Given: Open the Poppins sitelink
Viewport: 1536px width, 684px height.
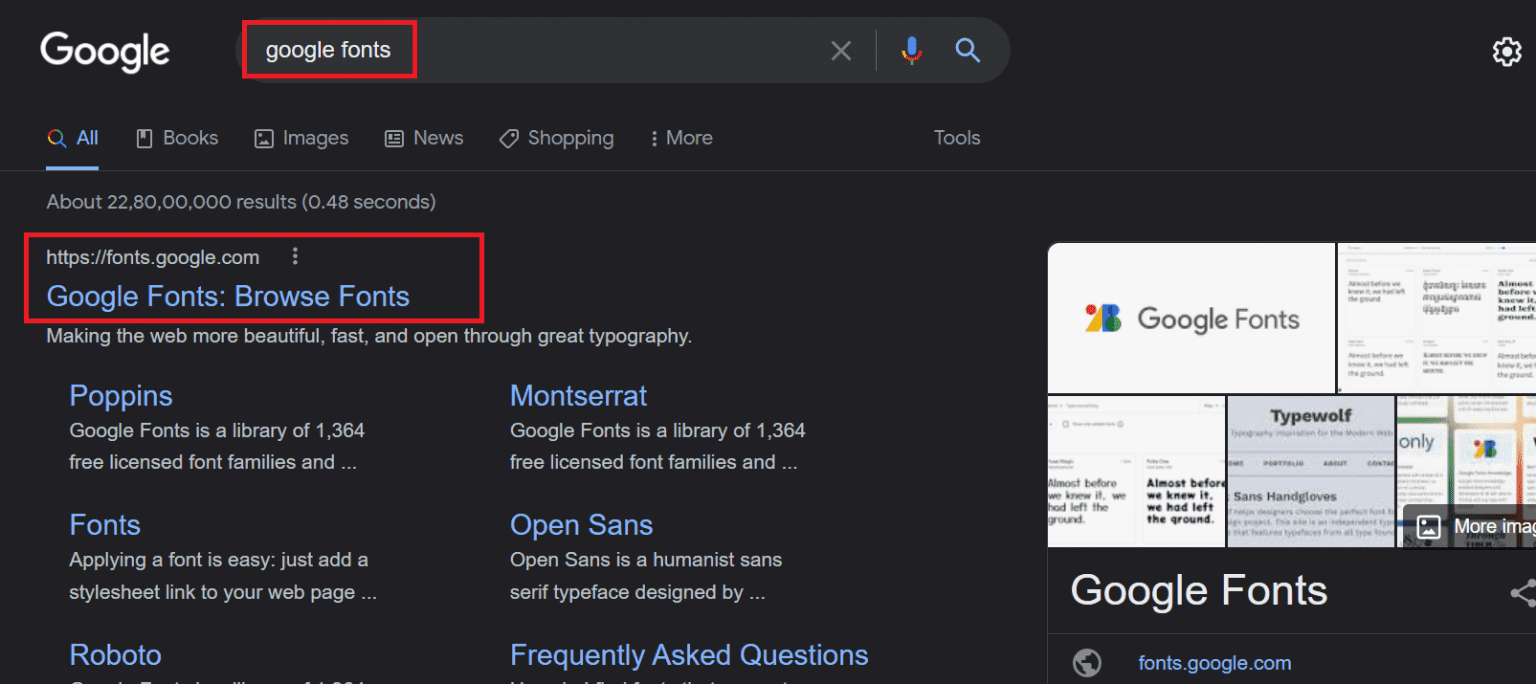Looking at the screenshot, I should tap(121, 396).
